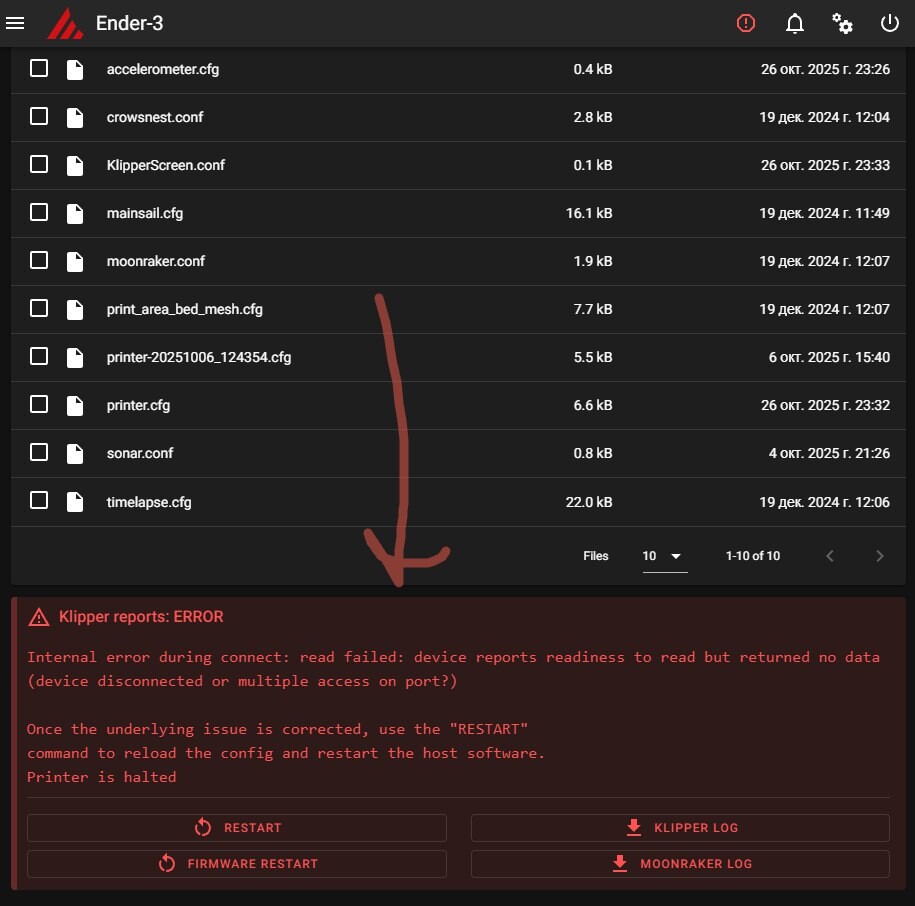The image size is (915, 906).
Task: Click the Mainsail logo next to Ender-3
Action: [65, 23]
